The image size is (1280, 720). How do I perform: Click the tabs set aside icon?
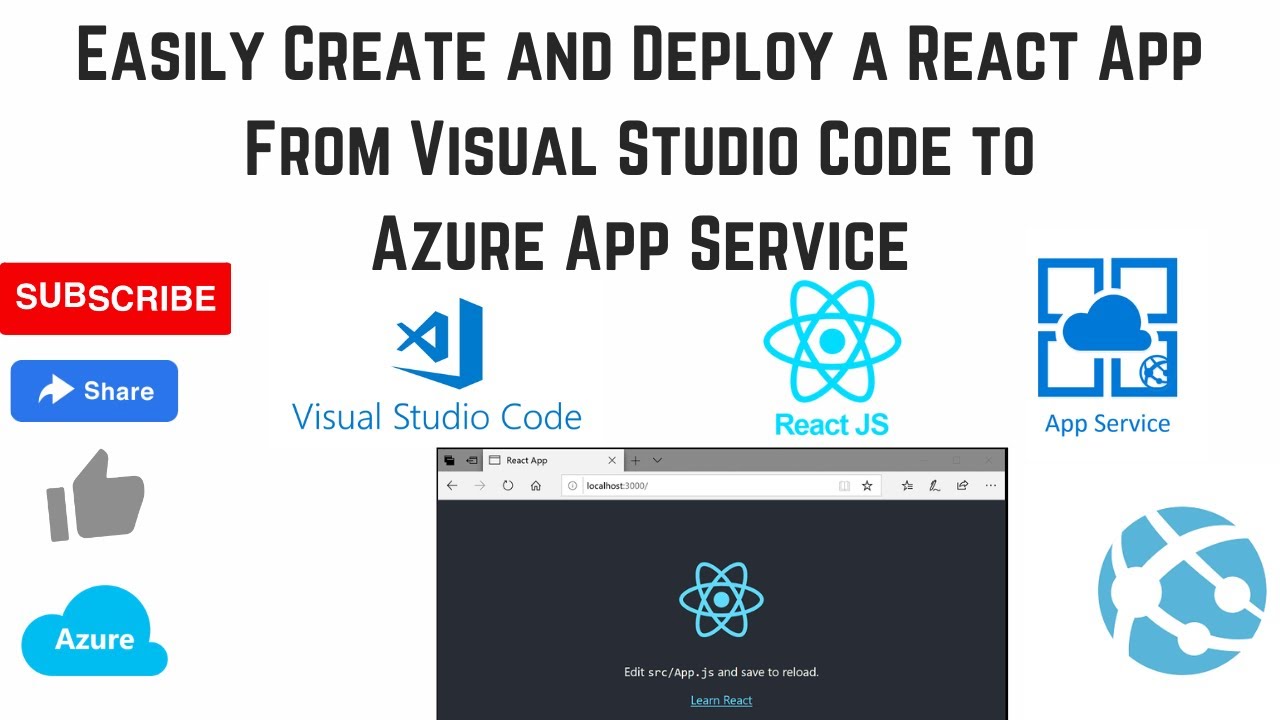[x=450, y=460]
